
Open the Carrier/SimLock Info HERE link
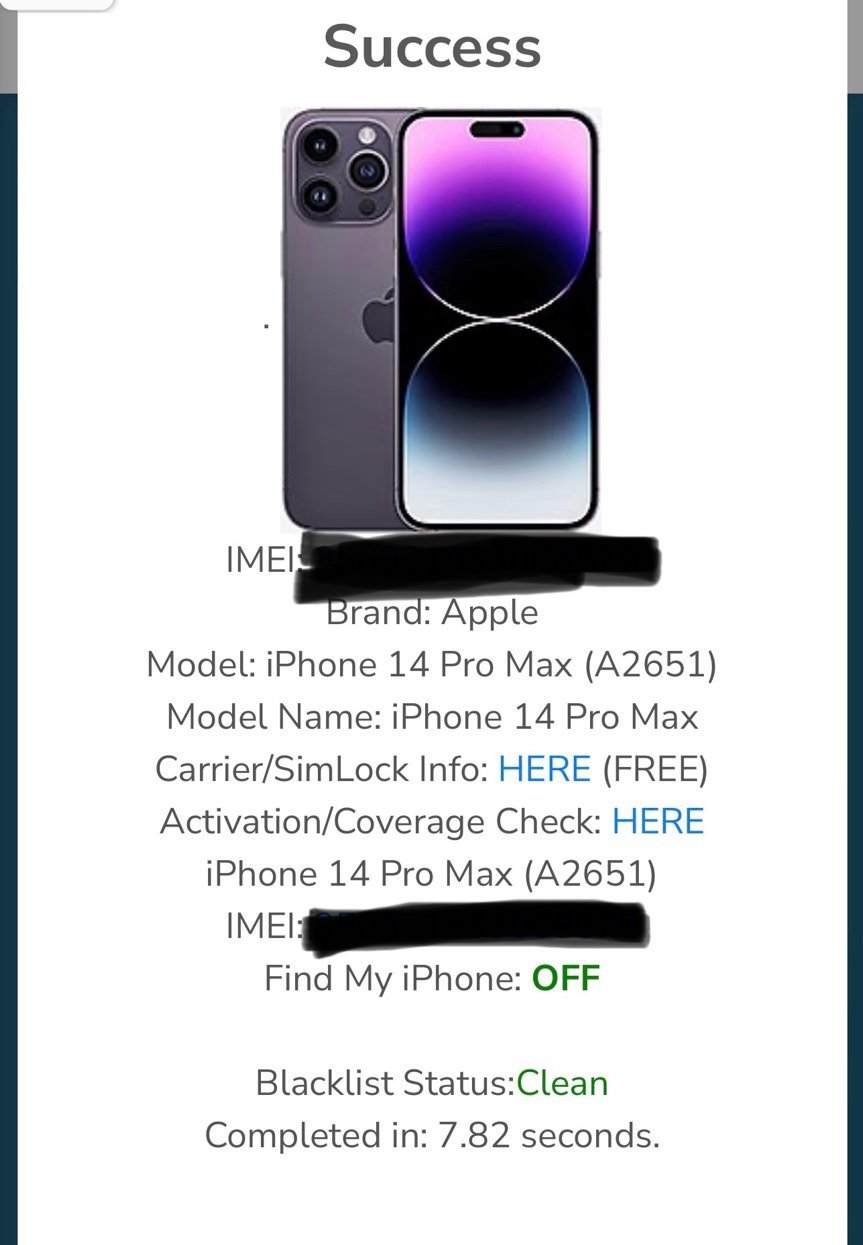[x=545, y=769]
